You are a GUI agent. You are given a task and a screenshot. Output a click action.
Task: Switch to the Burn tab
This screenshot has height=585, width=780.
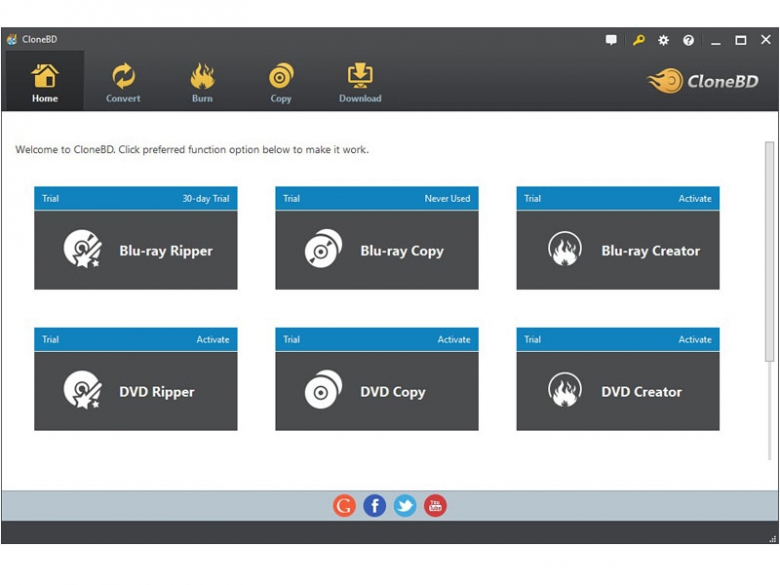[202, 82]
